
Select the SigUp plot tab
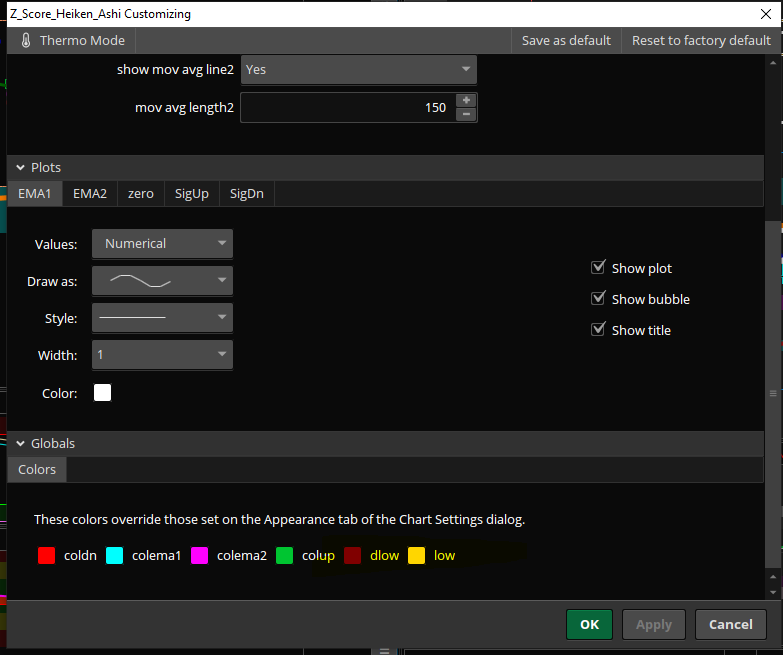[191, 194]
